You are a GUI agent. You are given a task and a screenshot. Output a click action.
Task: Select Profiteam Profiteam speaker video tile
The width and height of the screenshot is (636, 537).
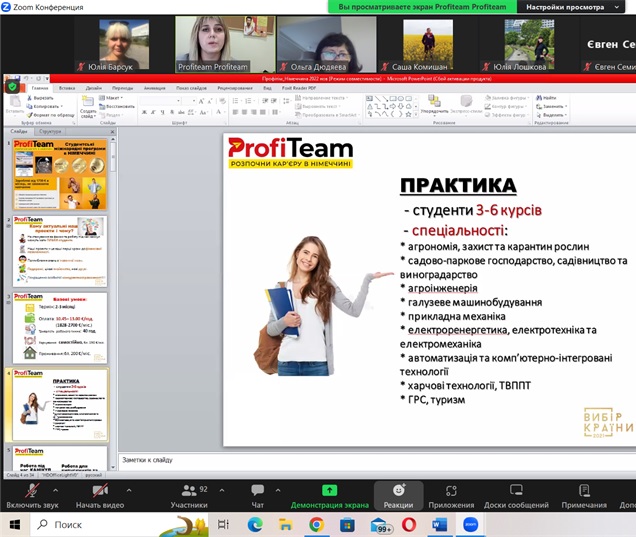pos(225,45)
